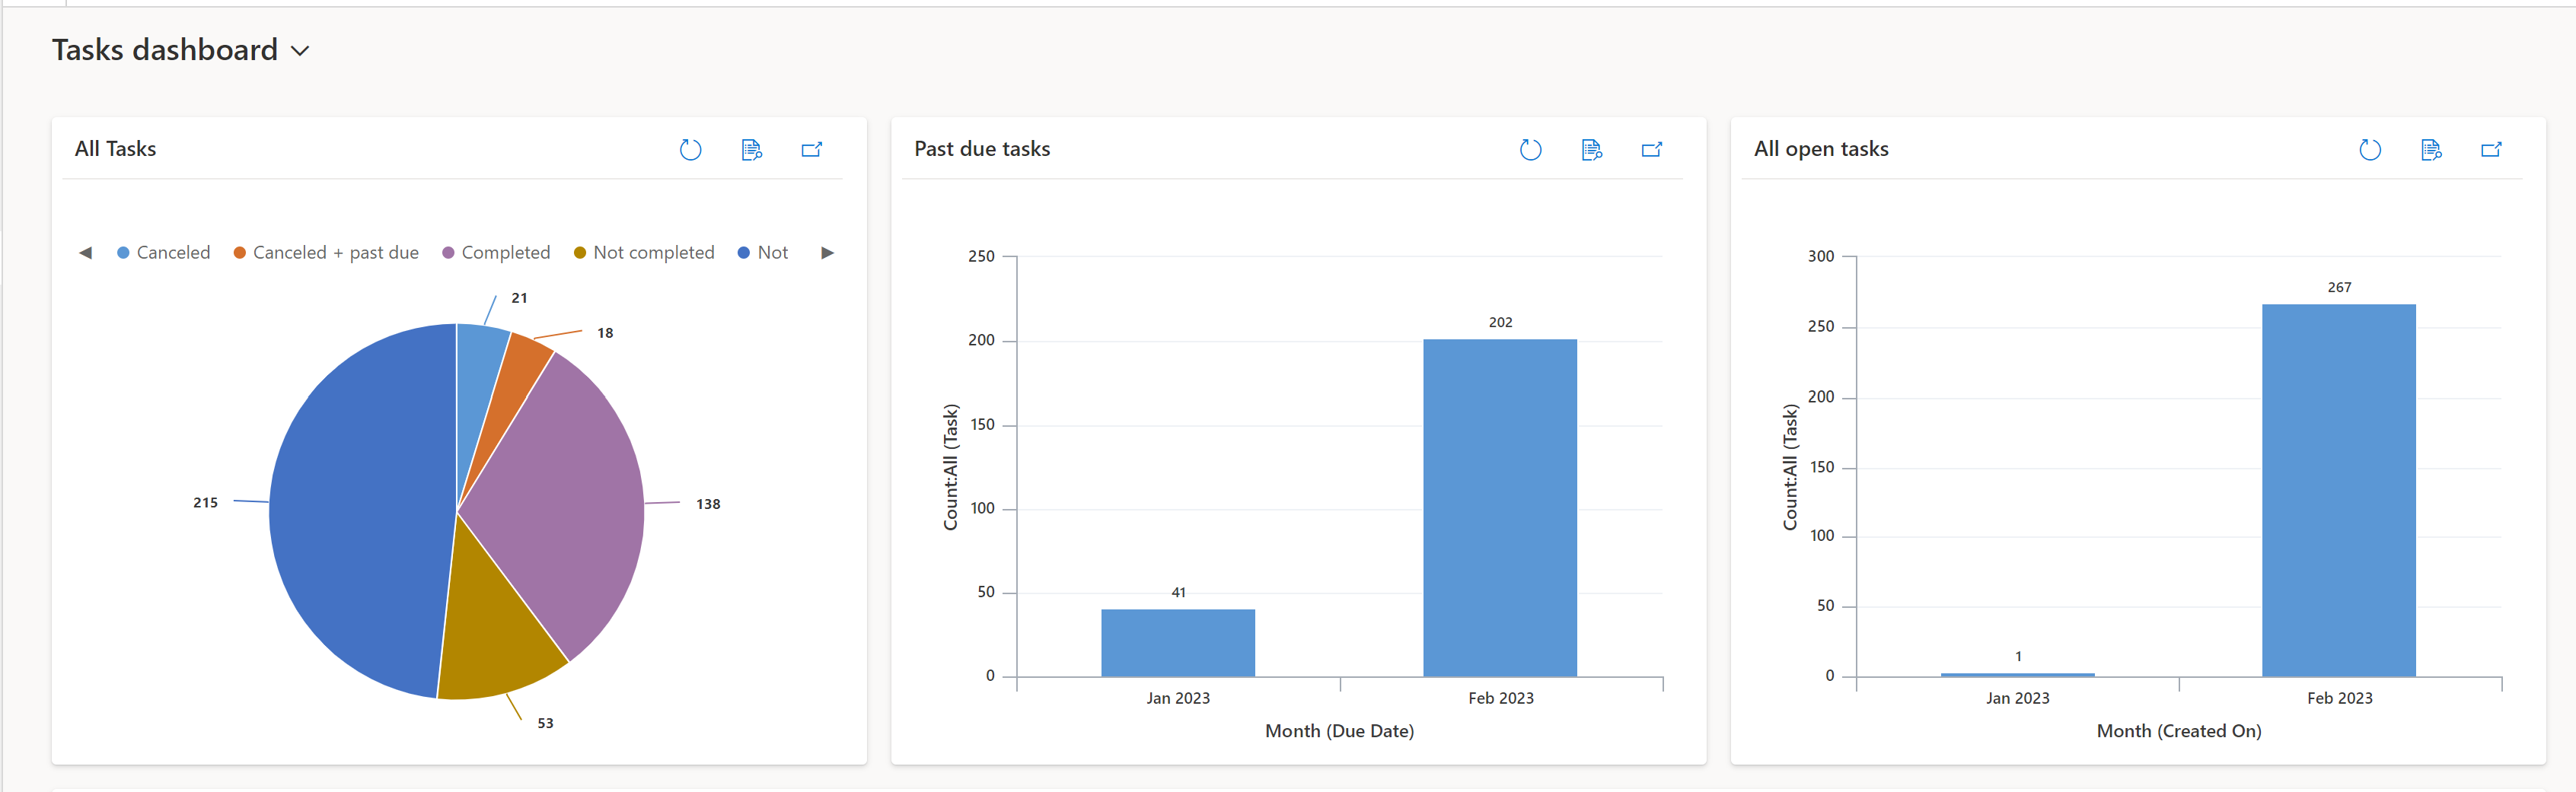This screenshot has height=792, width=2576.
Task: Click the Month (Created On) axis title
Action: point(2178,731)
